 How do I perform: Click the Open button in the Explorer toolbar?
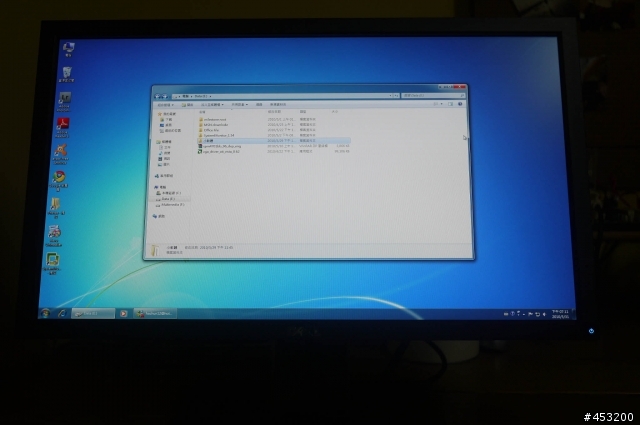coord(187,105)
